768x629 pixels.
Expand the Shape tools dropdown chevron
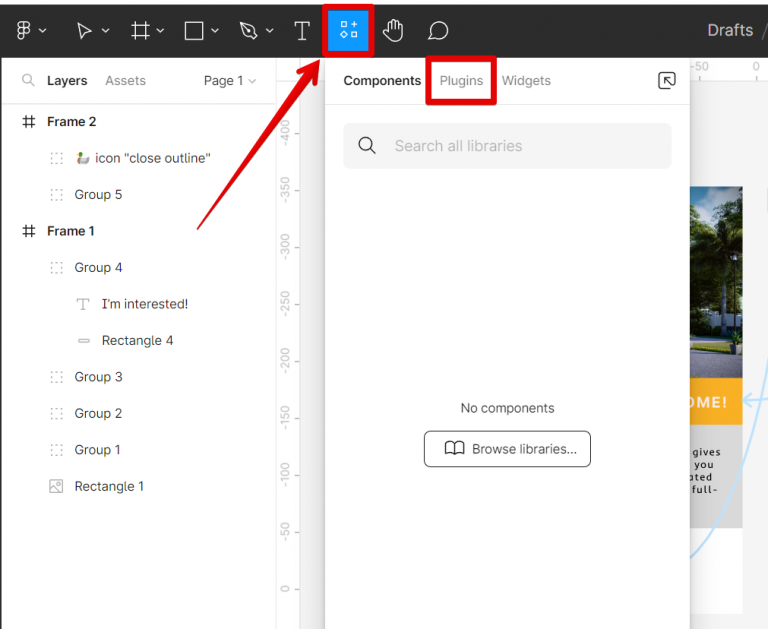[x=215, y=30]
